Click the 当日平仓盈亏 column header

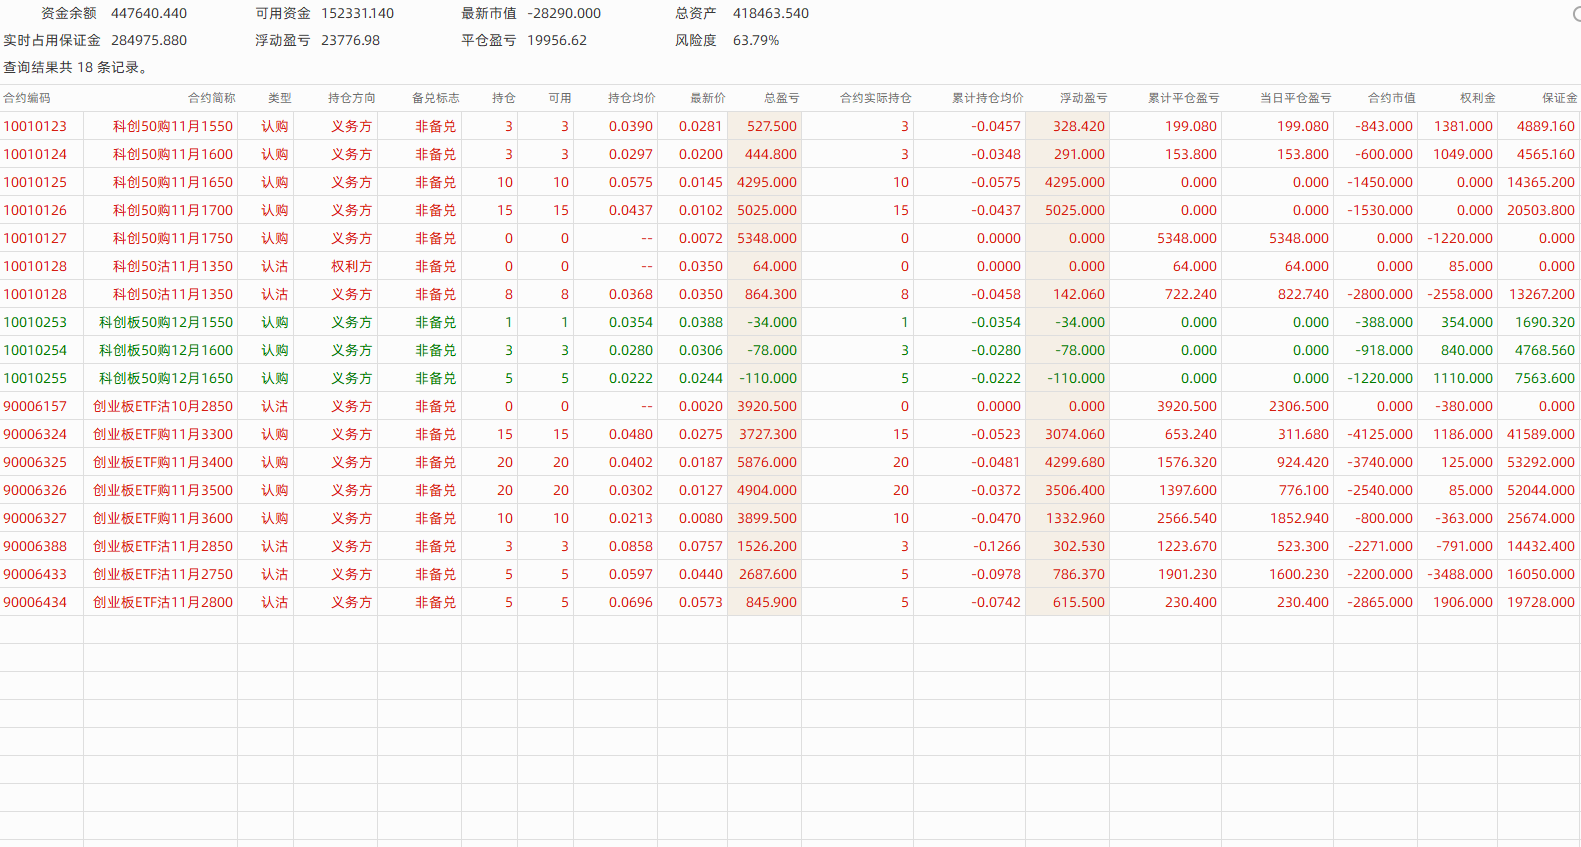point(1295,98)
